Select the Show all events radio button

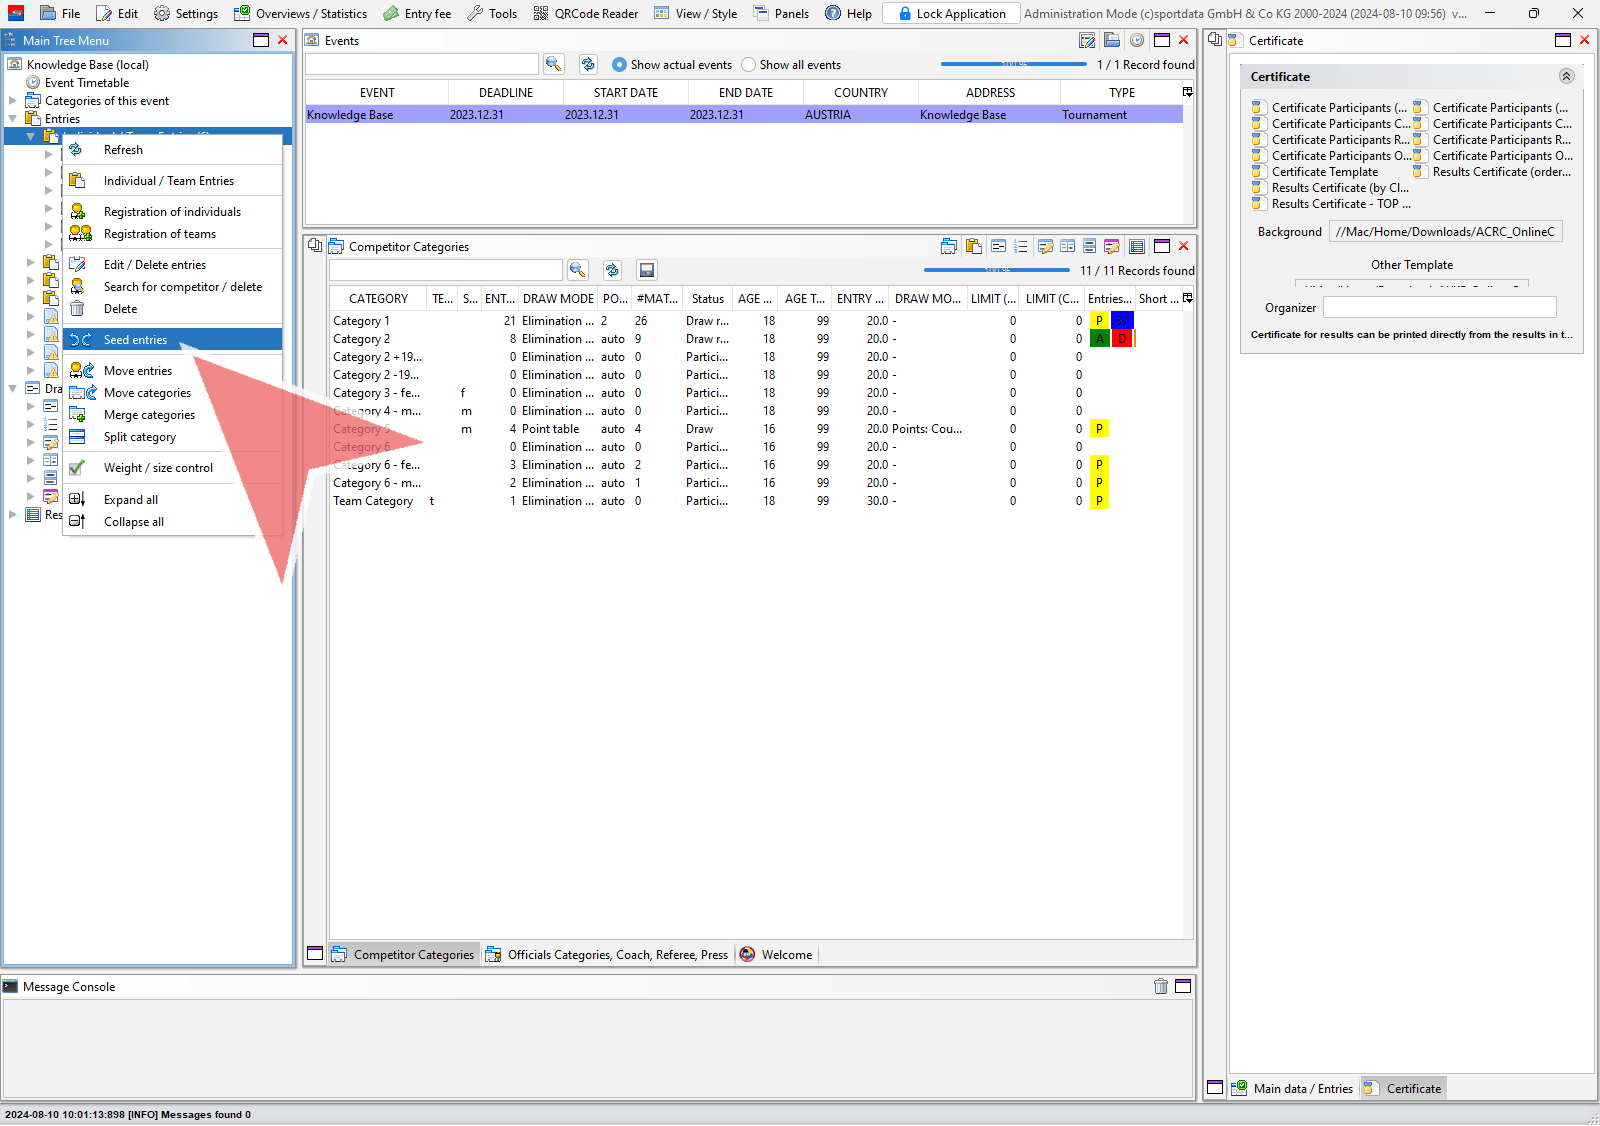tap(748, 64)
